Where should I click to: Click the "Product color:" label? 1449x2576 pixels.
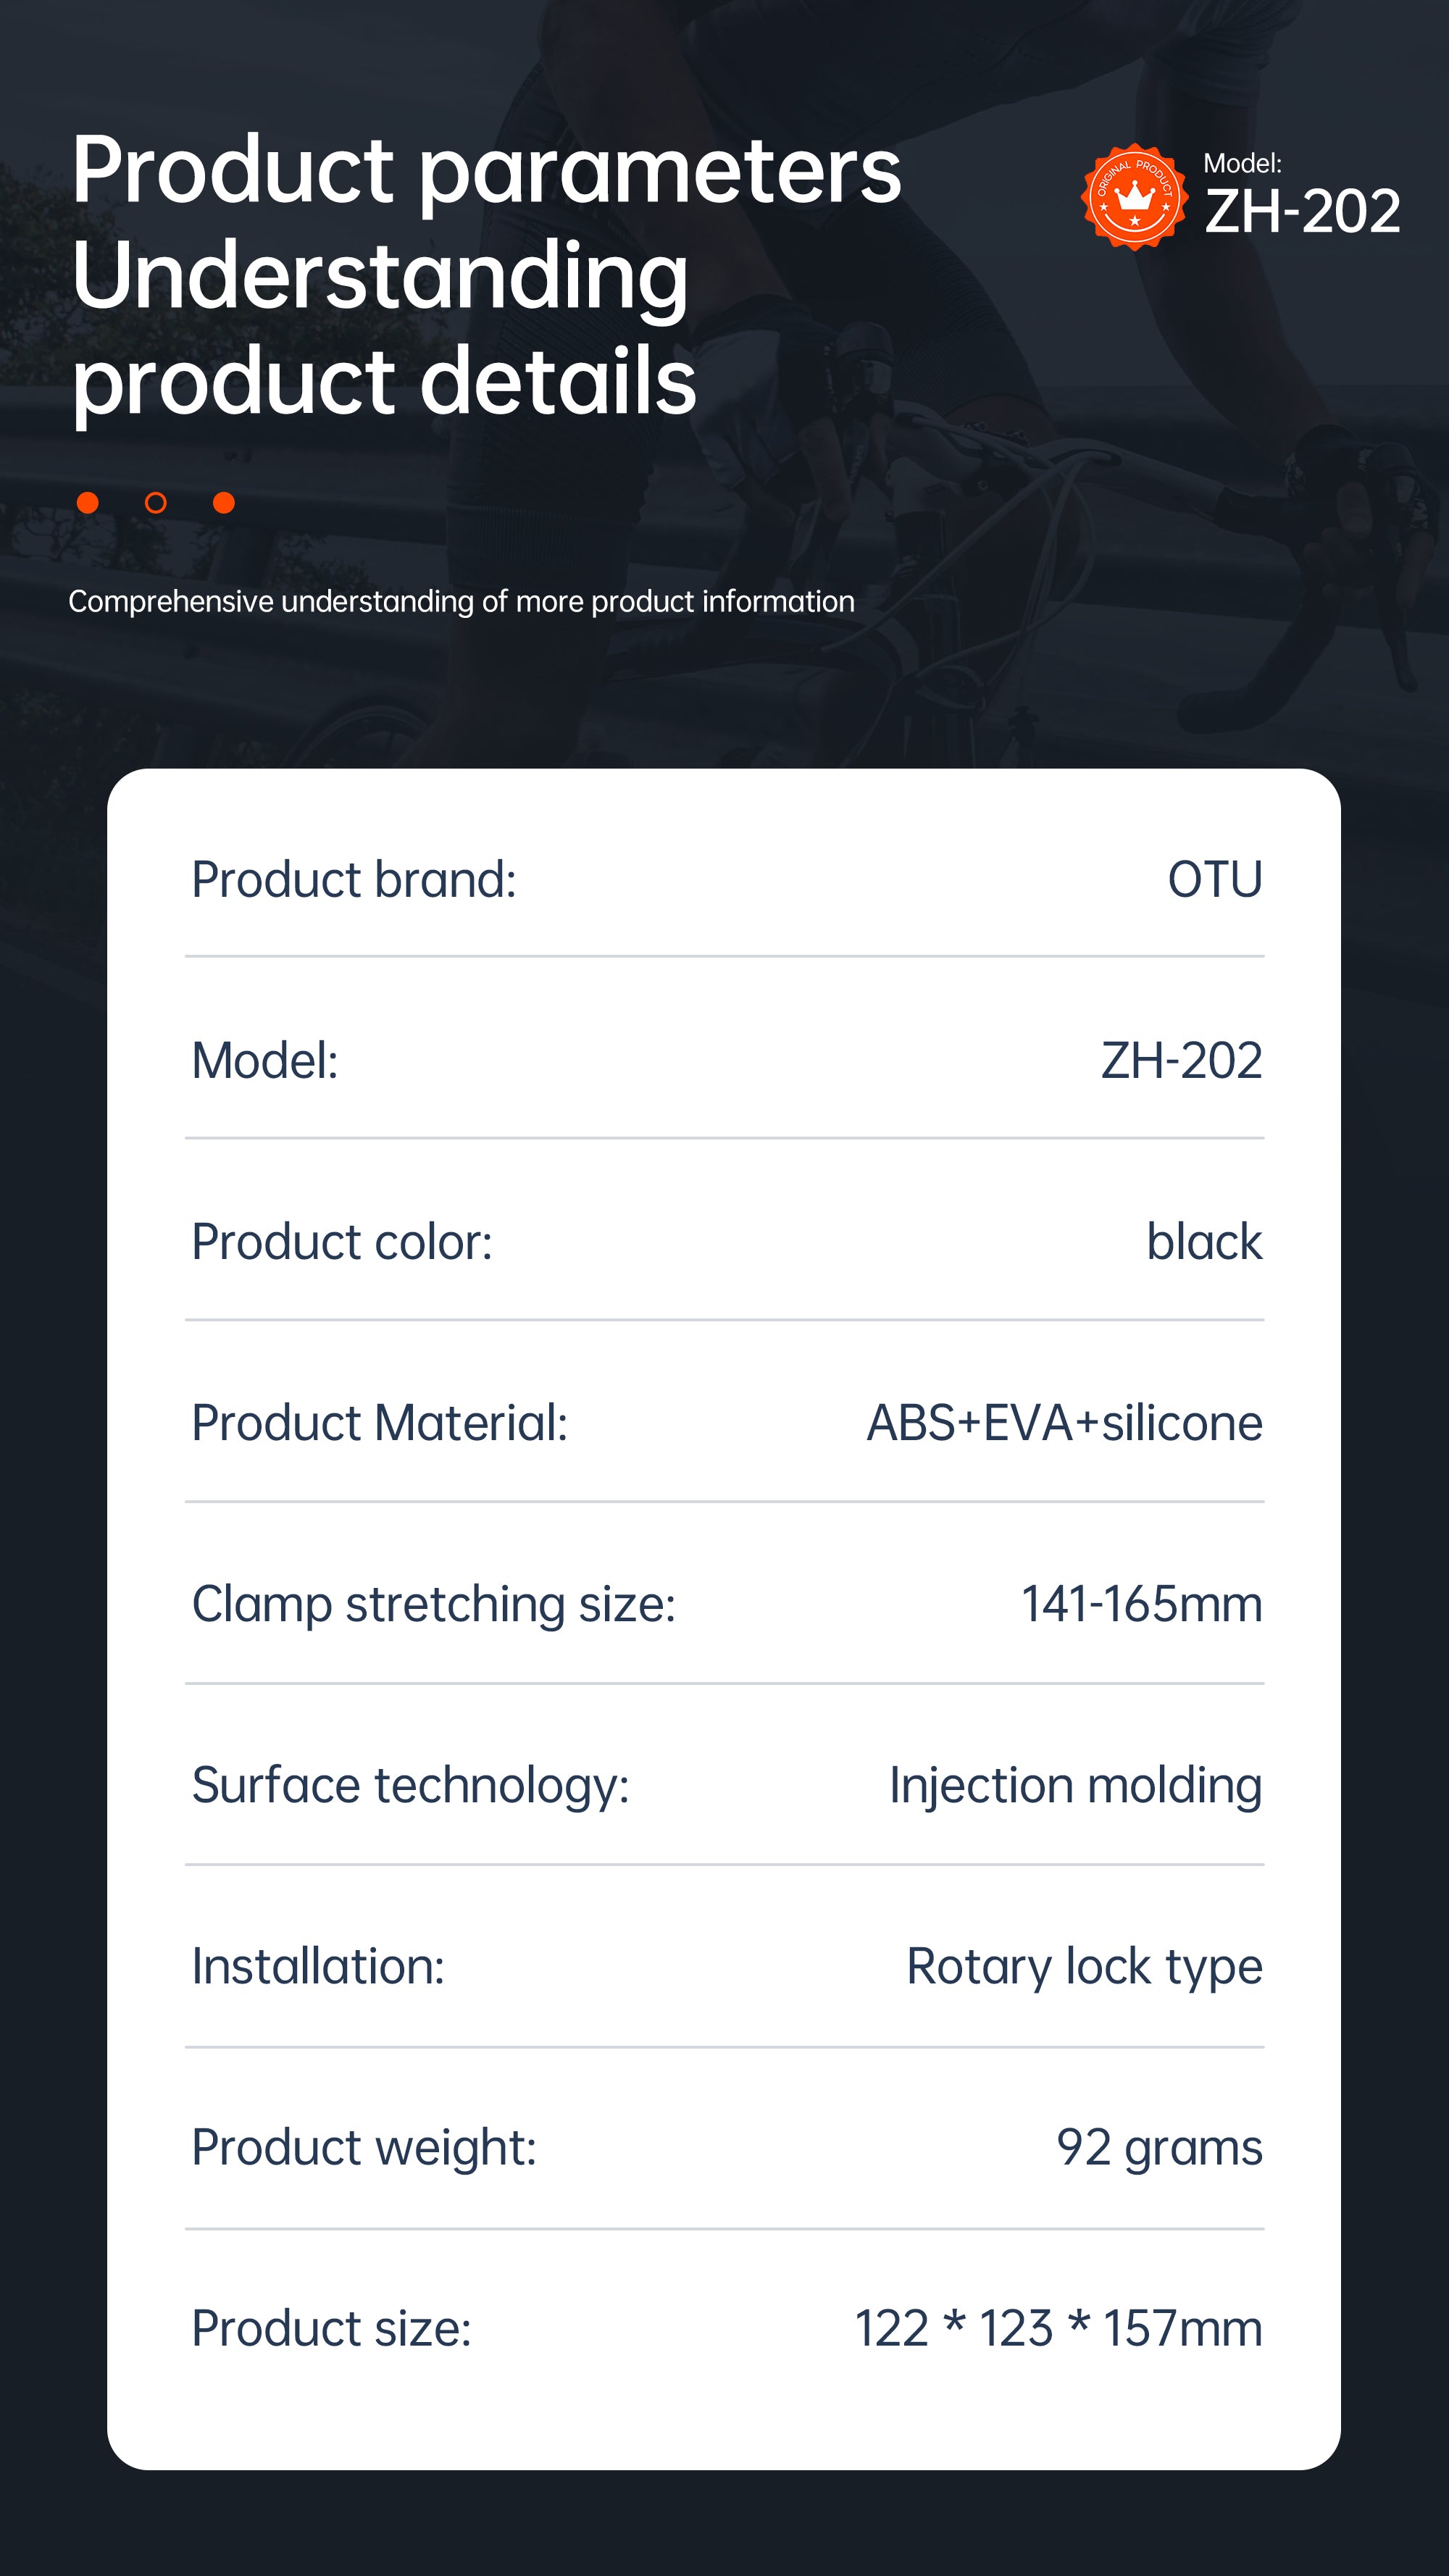coord(342,1242)
